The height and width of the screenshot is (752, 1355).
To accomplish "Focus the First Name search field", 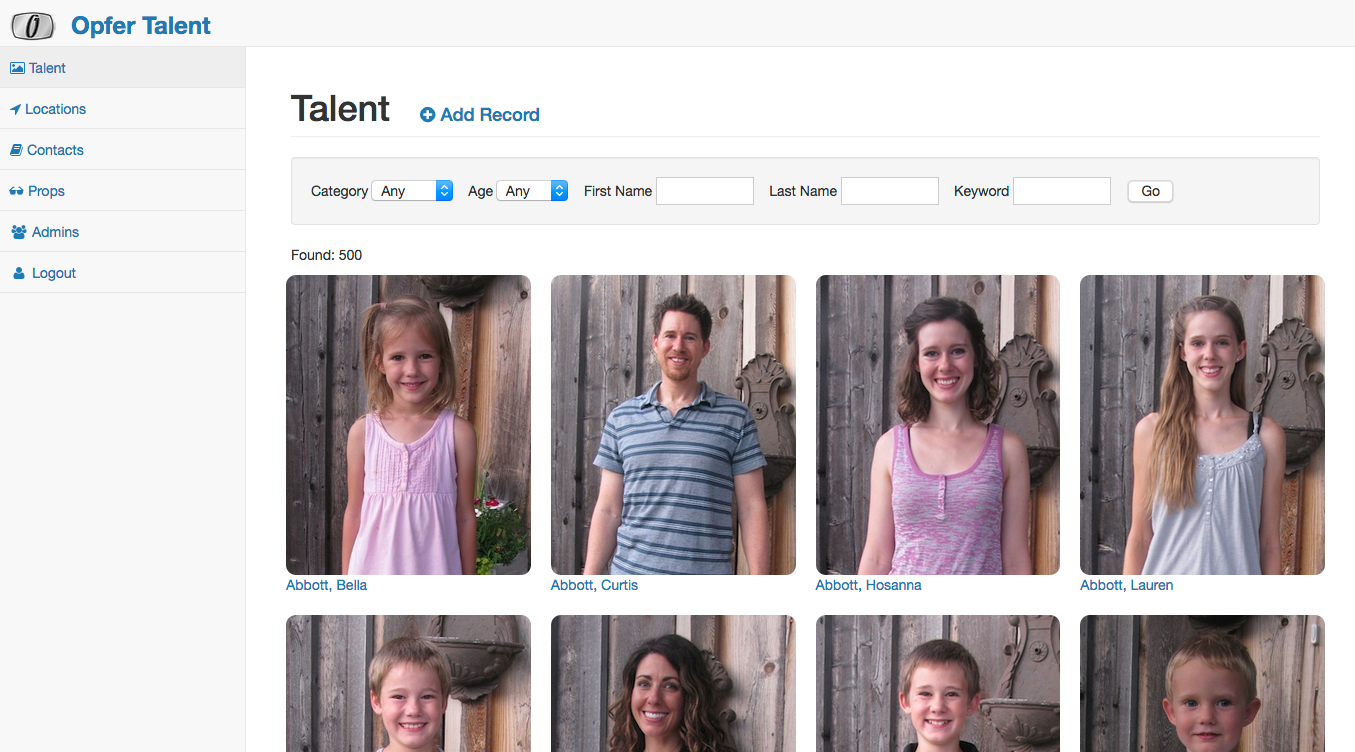I will [705, 191].
